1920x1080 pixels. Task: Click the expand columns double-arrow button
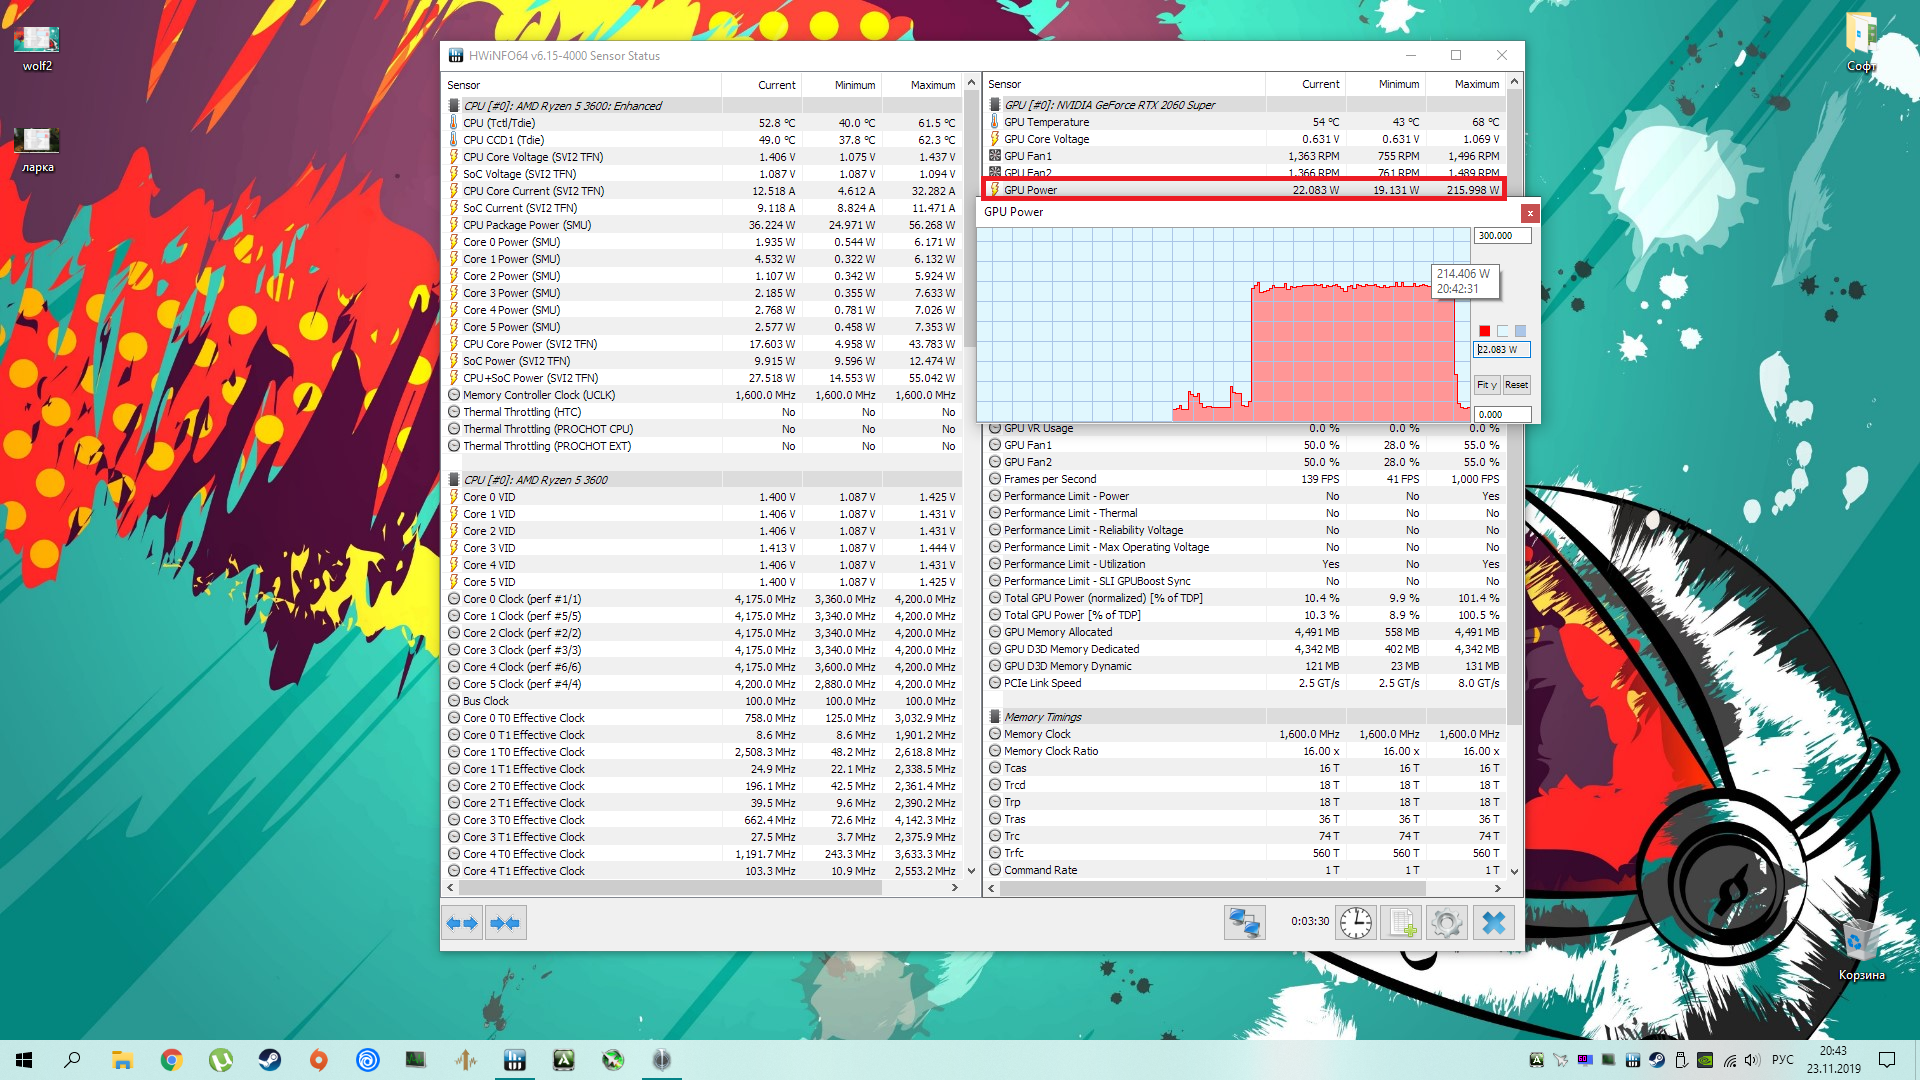pyautogui.click(x=462, y=923)
